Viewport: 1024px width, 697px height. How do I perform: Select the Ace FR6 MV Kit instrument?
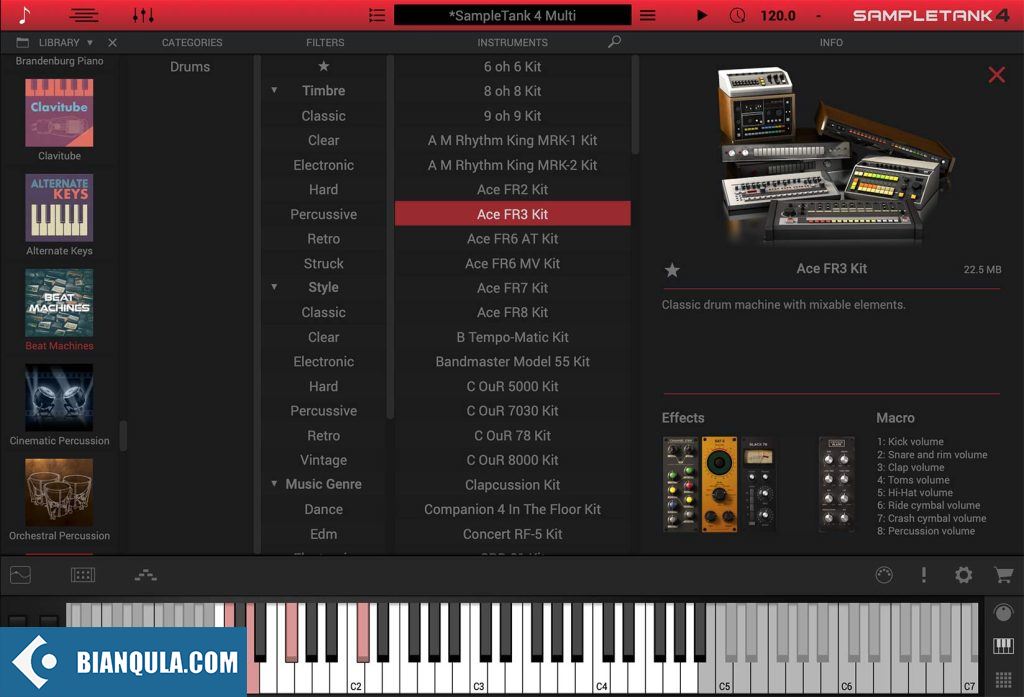click(513, 263)
